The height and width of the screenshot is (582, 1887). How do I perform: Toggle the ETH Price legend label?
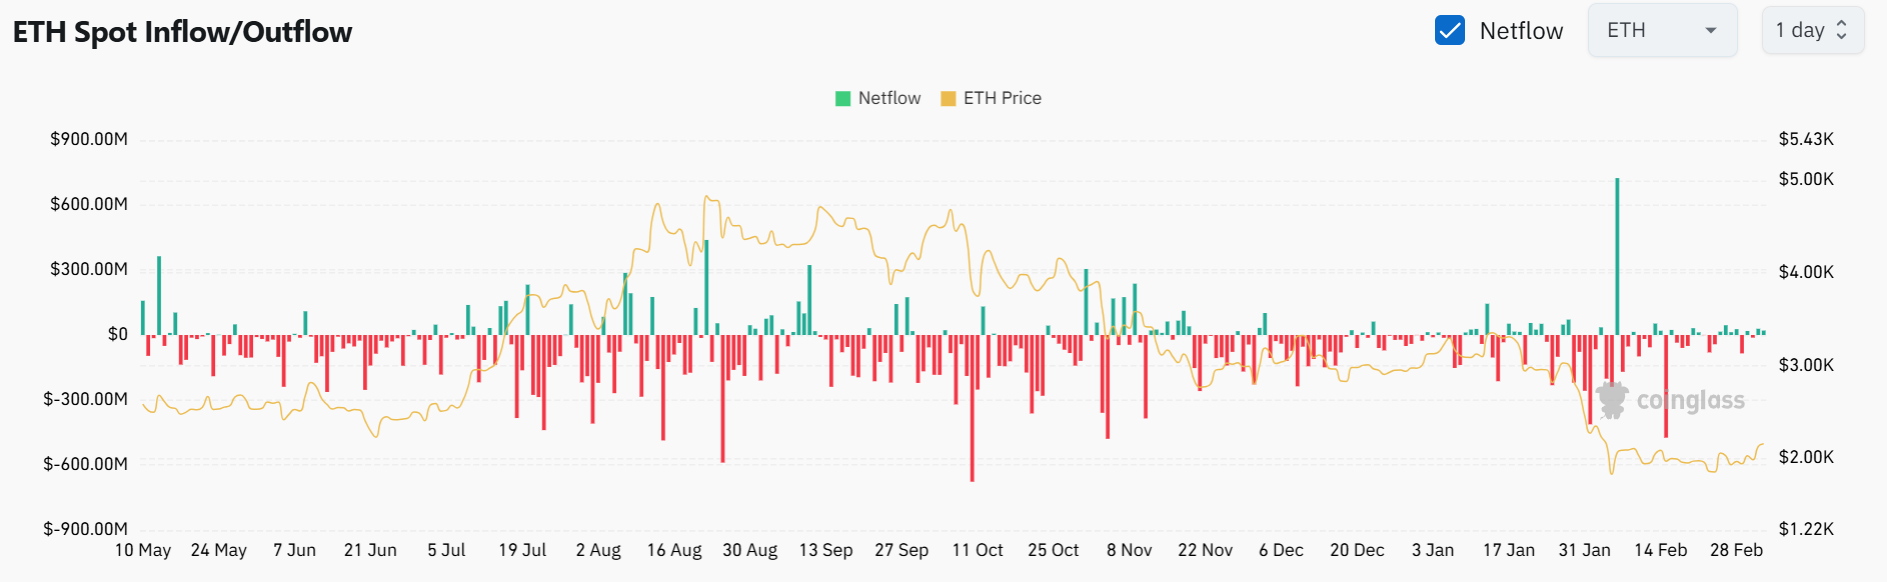pyautogui.click(x=1002, y=98)
